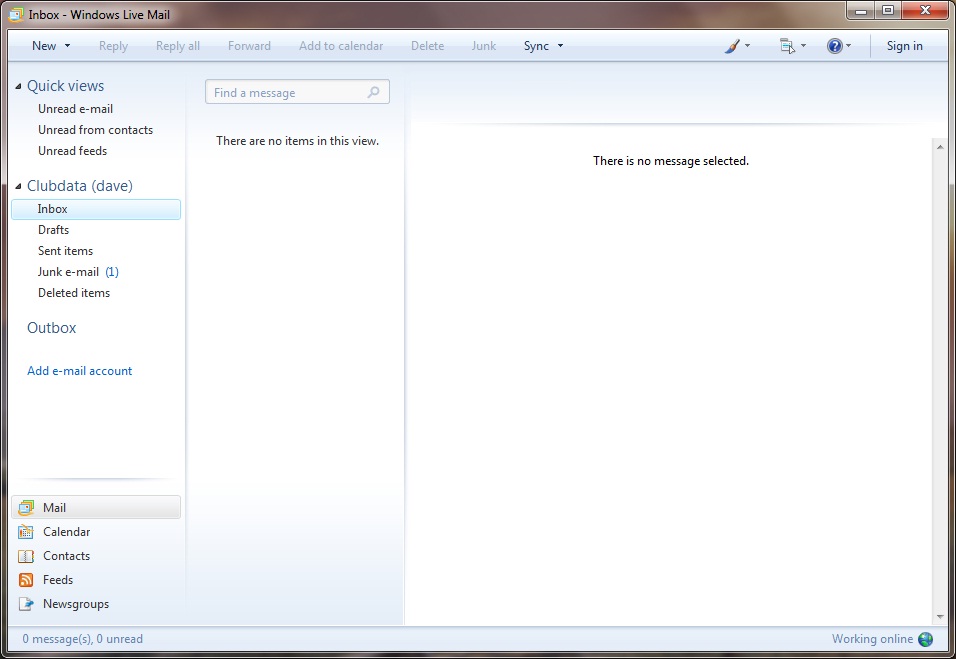Click Reply in the toolbar
The width and height of the screenshot is (956, 659).
click(x=113, y=46)
